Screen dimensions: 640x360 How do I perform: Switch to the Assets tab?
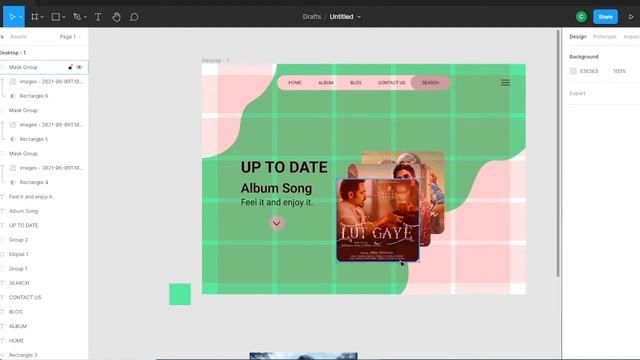point(18,37)
